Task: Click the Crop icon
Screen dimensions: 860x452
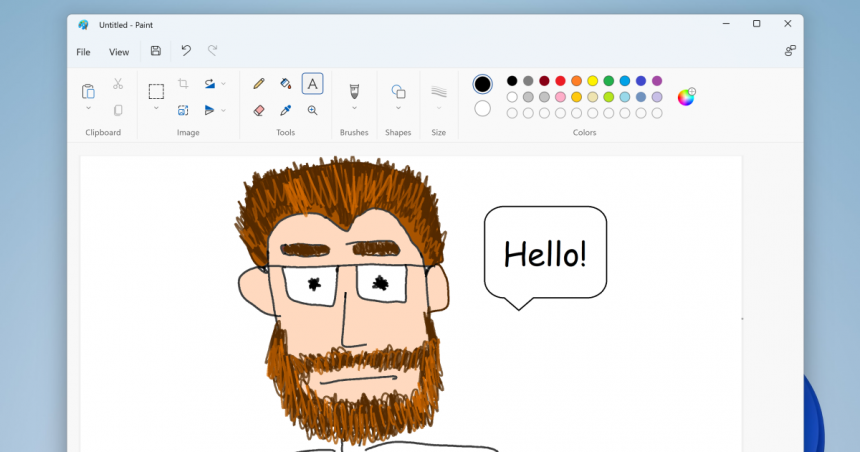Action: coord(183,83)
